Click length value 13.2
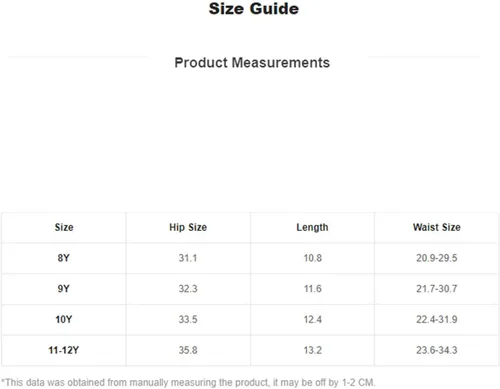 [313, 350]
